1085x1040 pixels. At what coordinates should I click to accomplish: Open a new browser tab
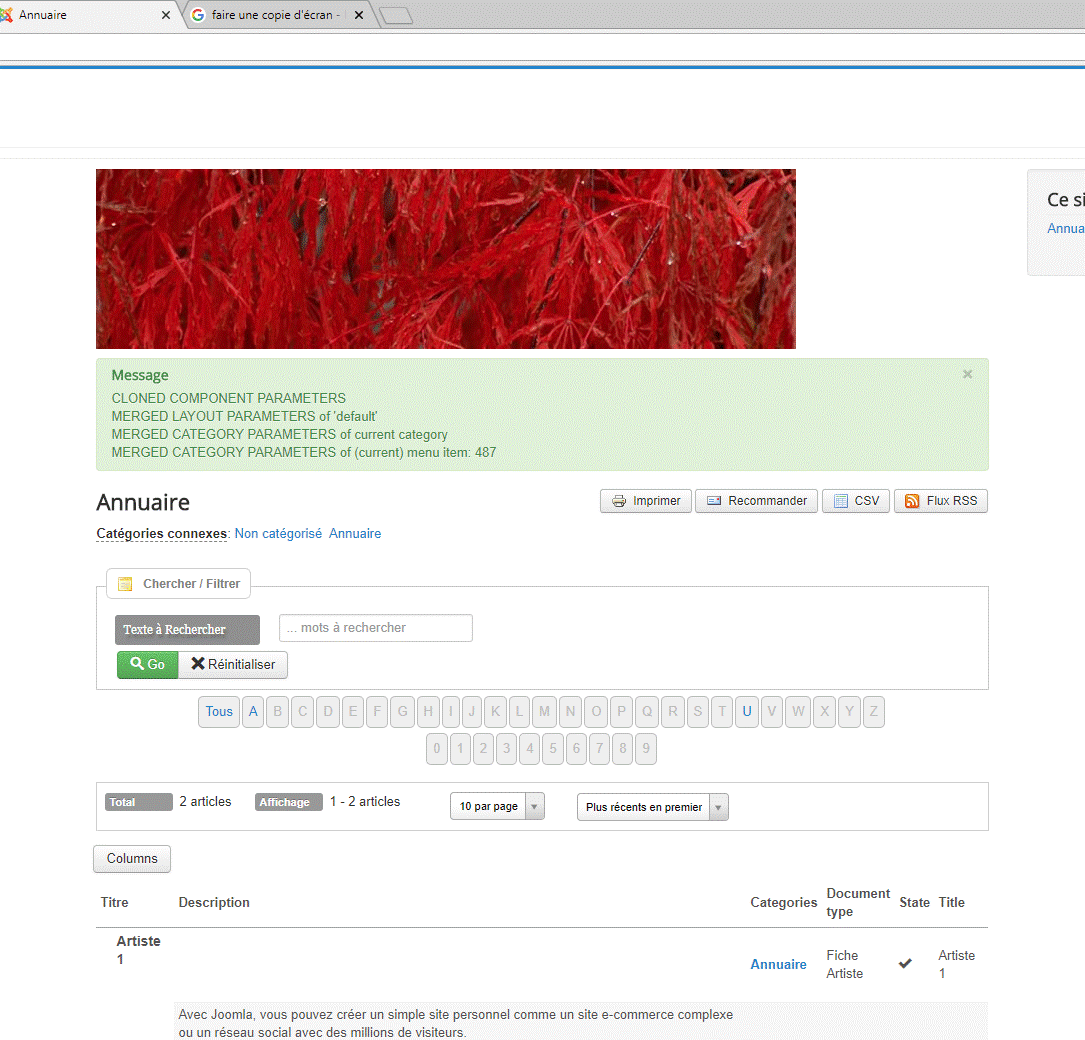coord(396,15)
